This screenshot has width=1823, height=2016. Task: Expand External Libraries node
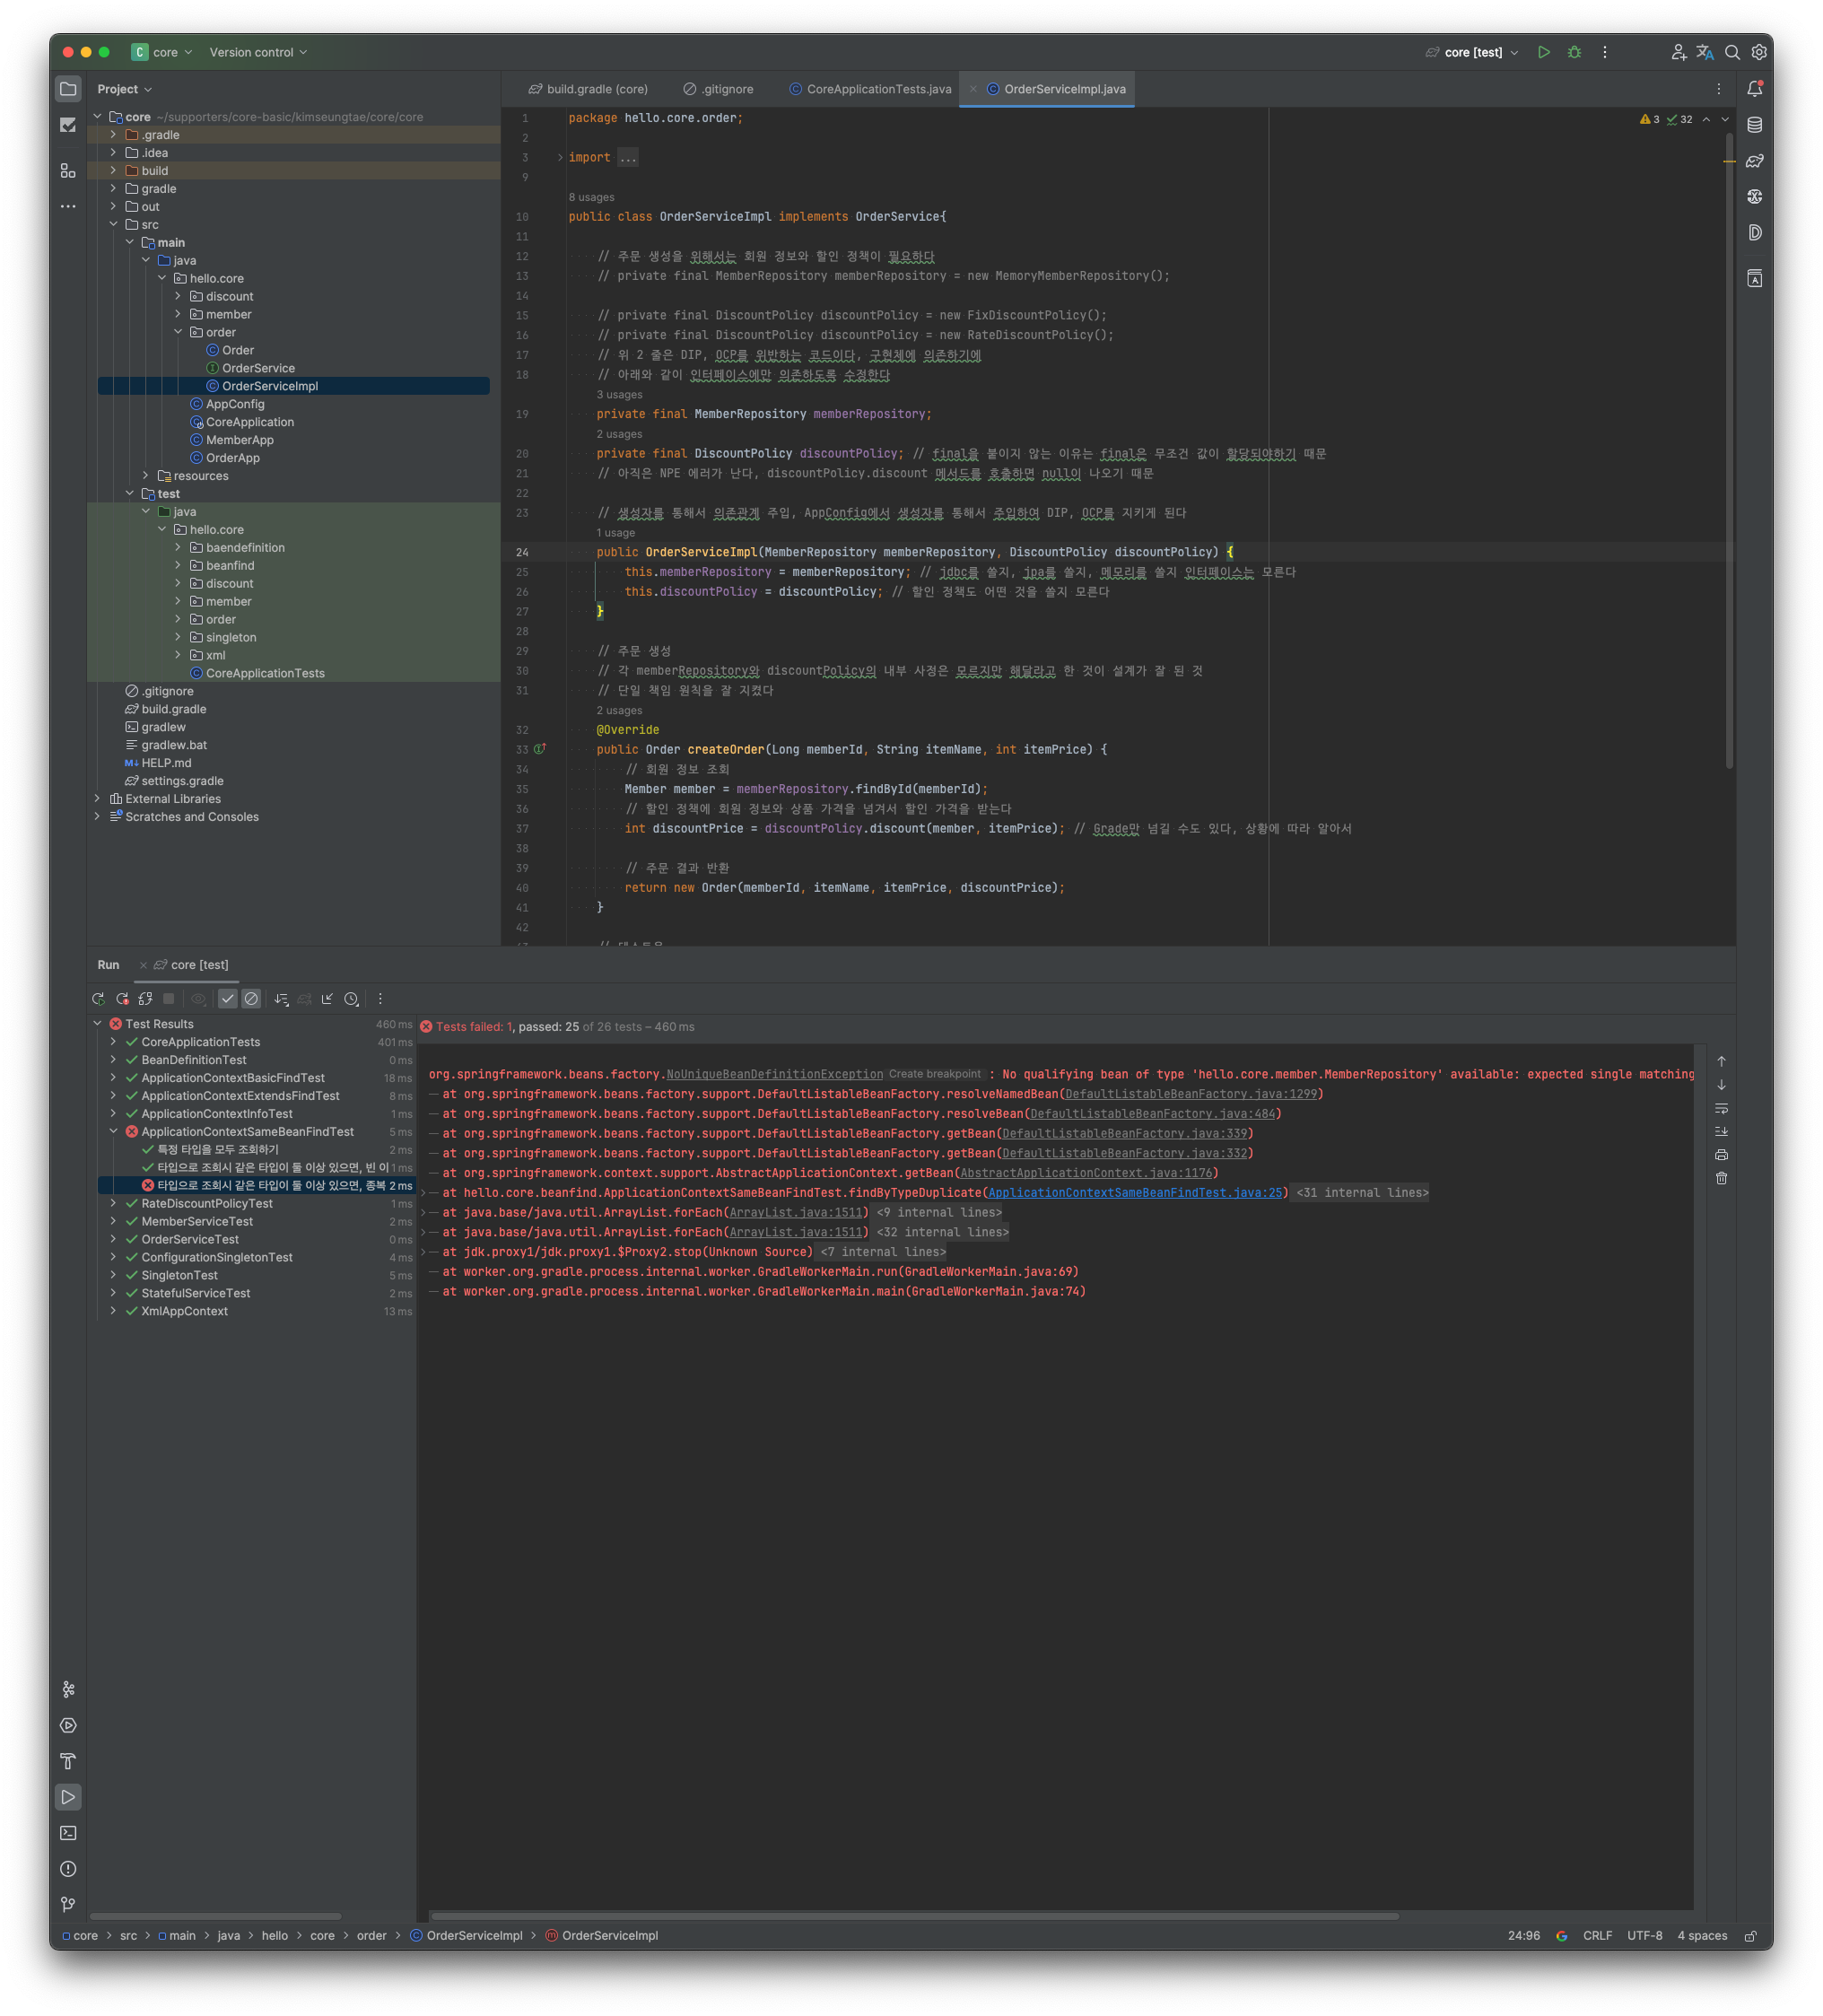click(x=97, y=799)
